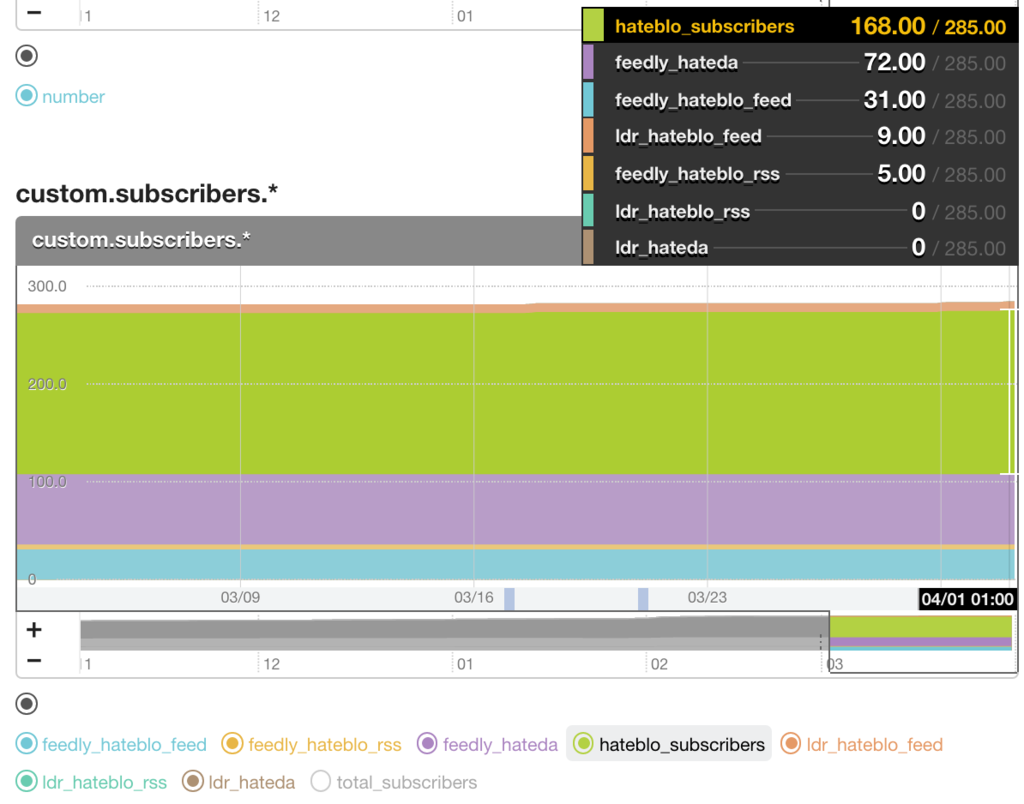Viewport: 1024px width, 804px height.
Task: Click the gray area of the subscribers overview timeline
Action: pos(454,634)
